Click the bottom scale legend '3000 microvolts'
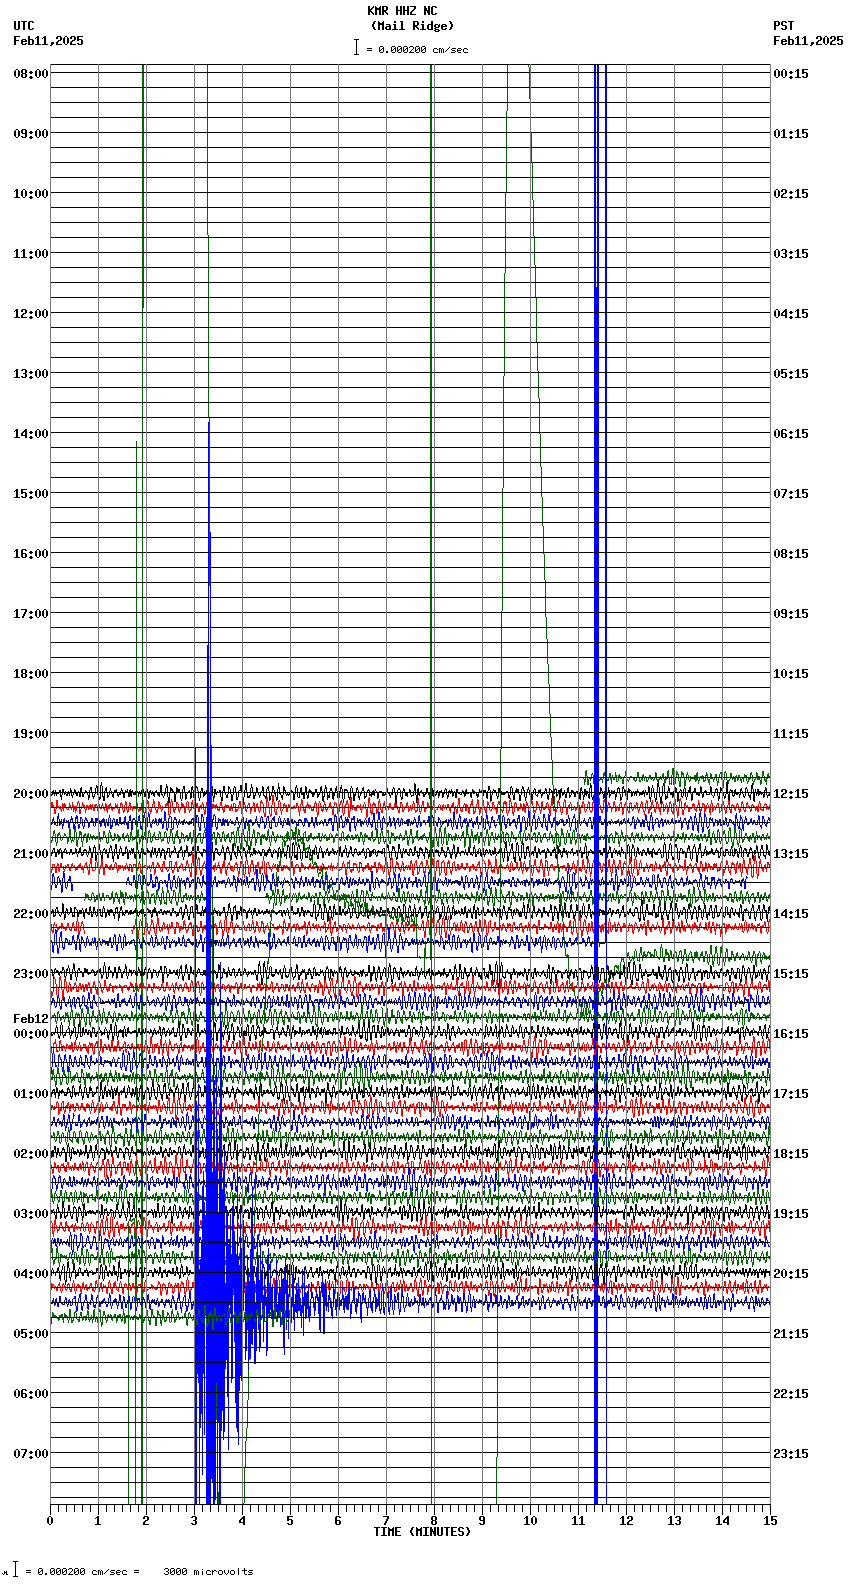The width and height of the screenshot is (850, 1584). [x=208, y=1571]
